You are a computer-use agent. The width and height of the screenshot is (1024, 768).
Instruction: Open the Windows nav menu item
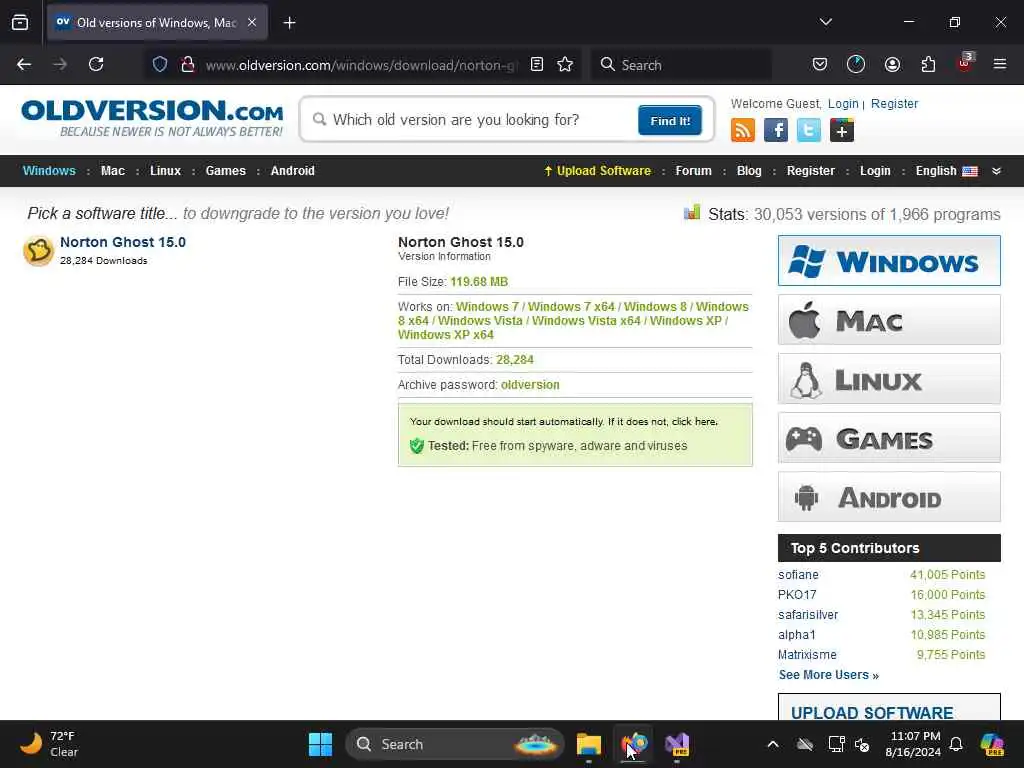[49, 171]
